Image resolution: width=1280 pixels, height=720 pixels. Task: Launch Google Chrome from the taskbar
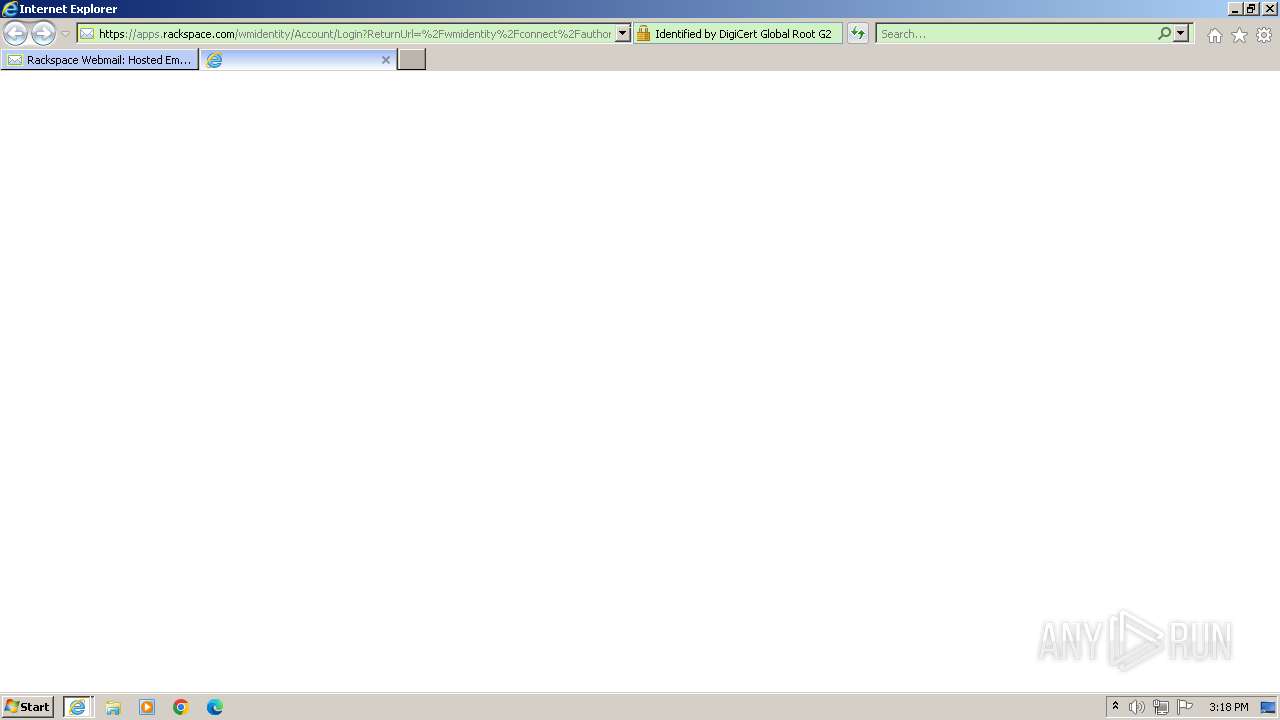[181, 707]
